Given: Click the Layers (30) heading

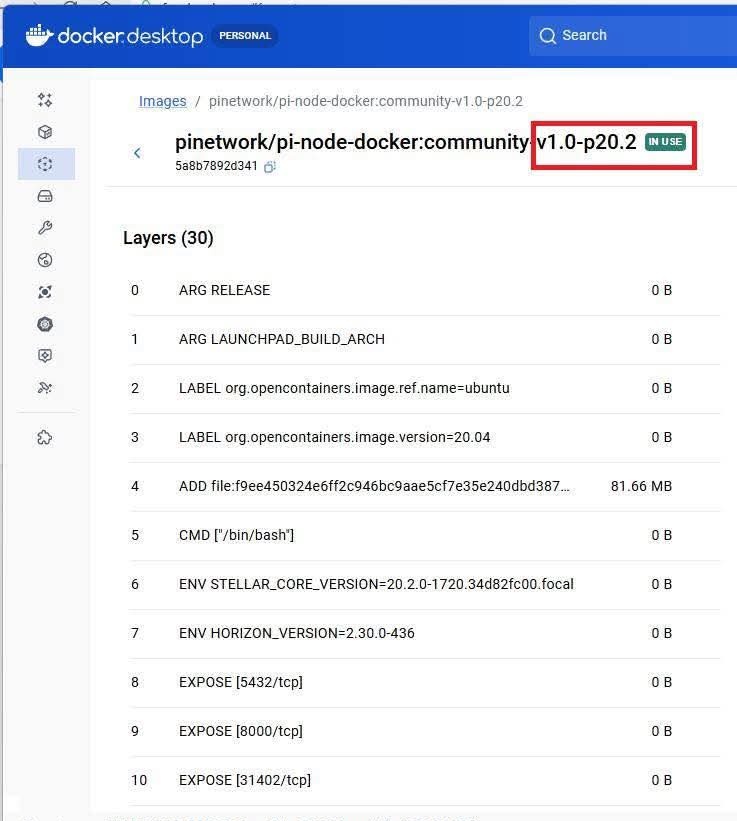Looking at the screenshot, I should pyautogui.click(x=168, y=238).
